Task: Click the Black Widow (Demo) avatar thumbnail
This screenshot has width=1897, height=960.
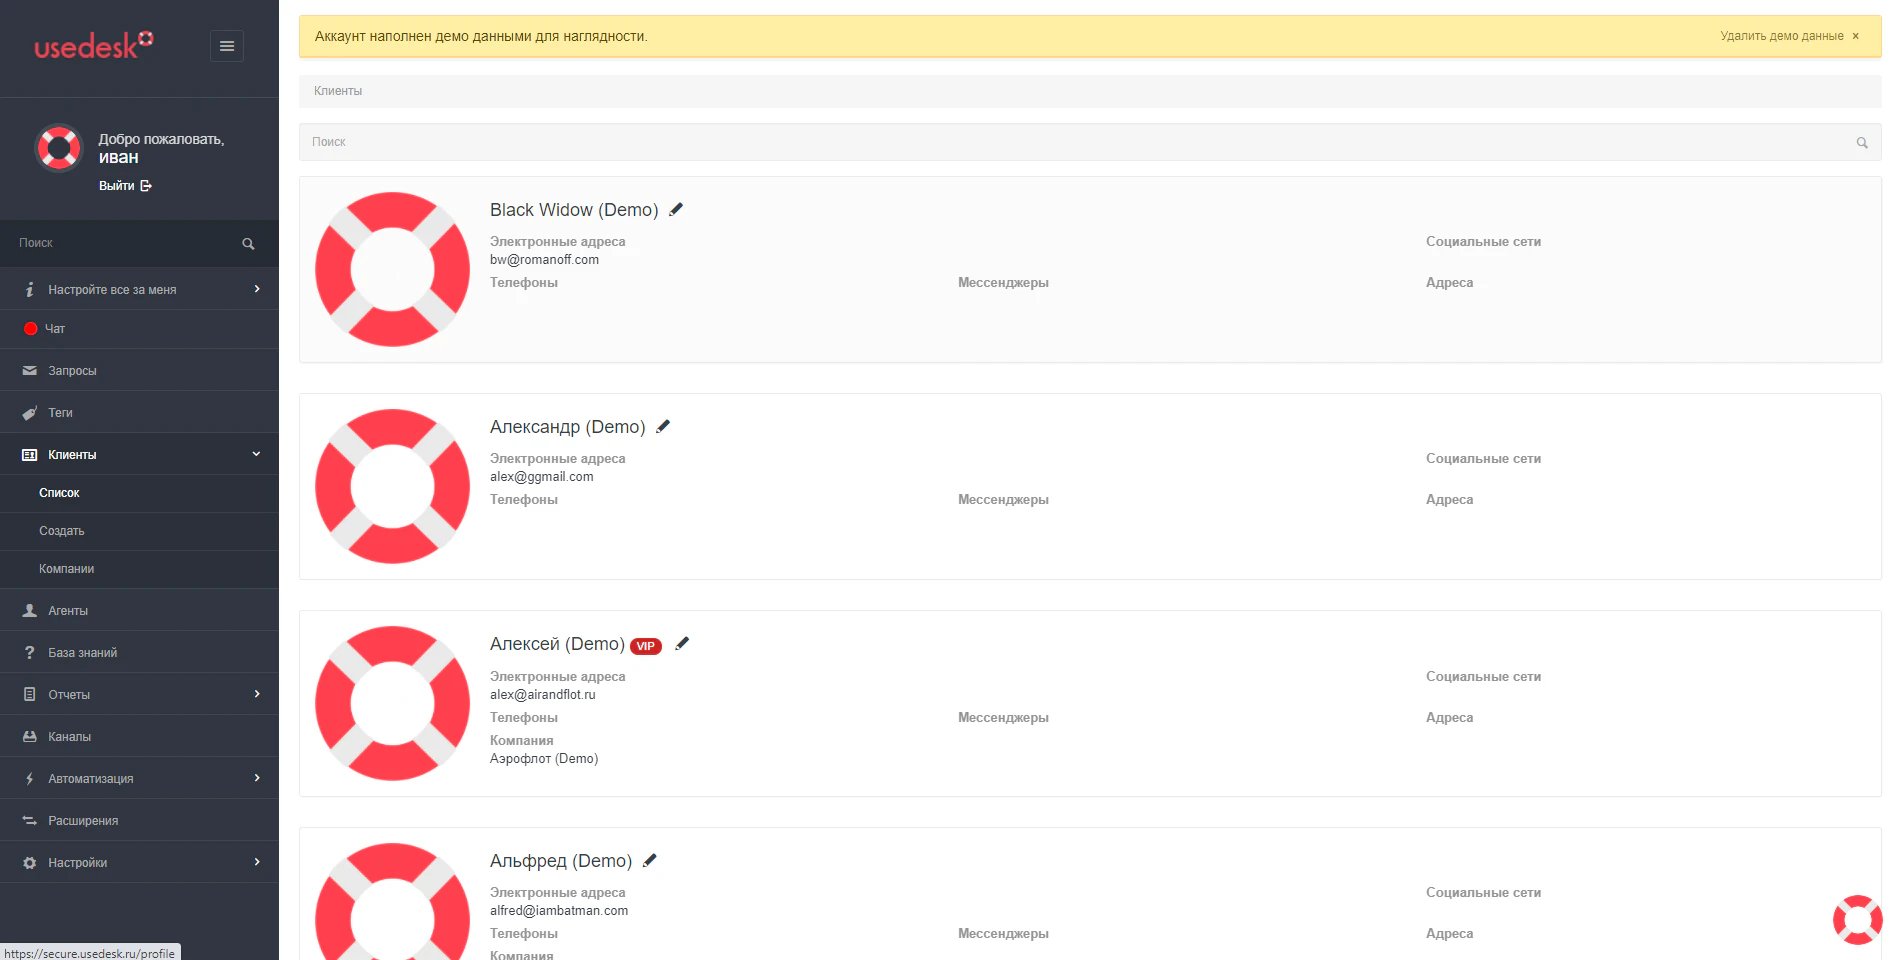Action: coord(392,269)
